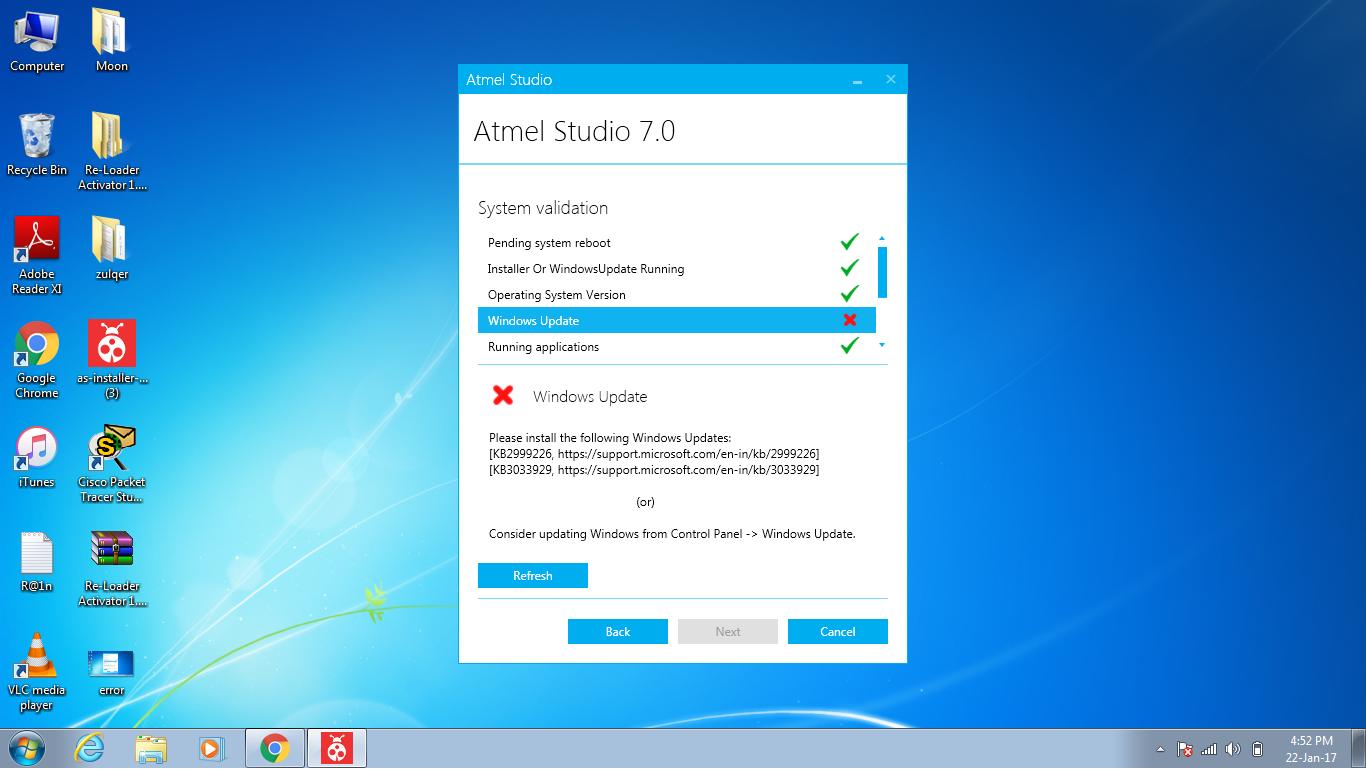Open the R@1n text file
This screenshot has width=1366, height=770.
(37, 562)
